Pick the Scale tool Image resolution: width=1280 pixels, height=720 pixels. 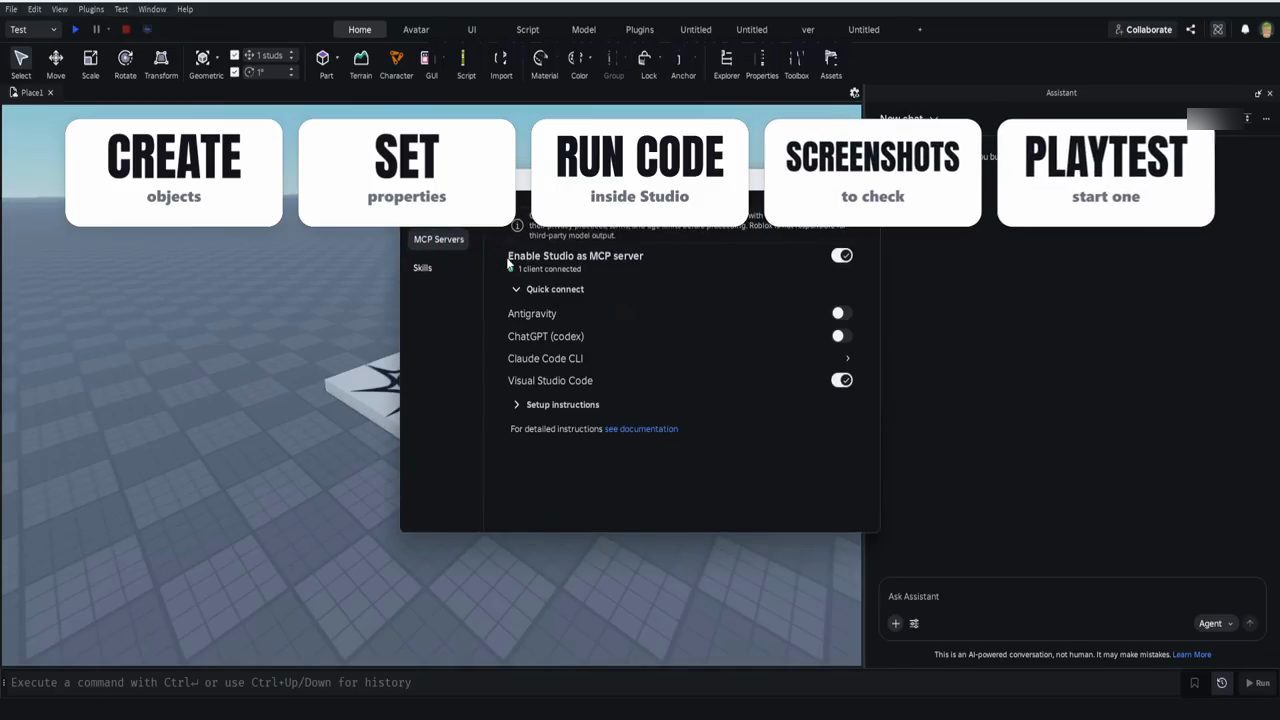90,64
